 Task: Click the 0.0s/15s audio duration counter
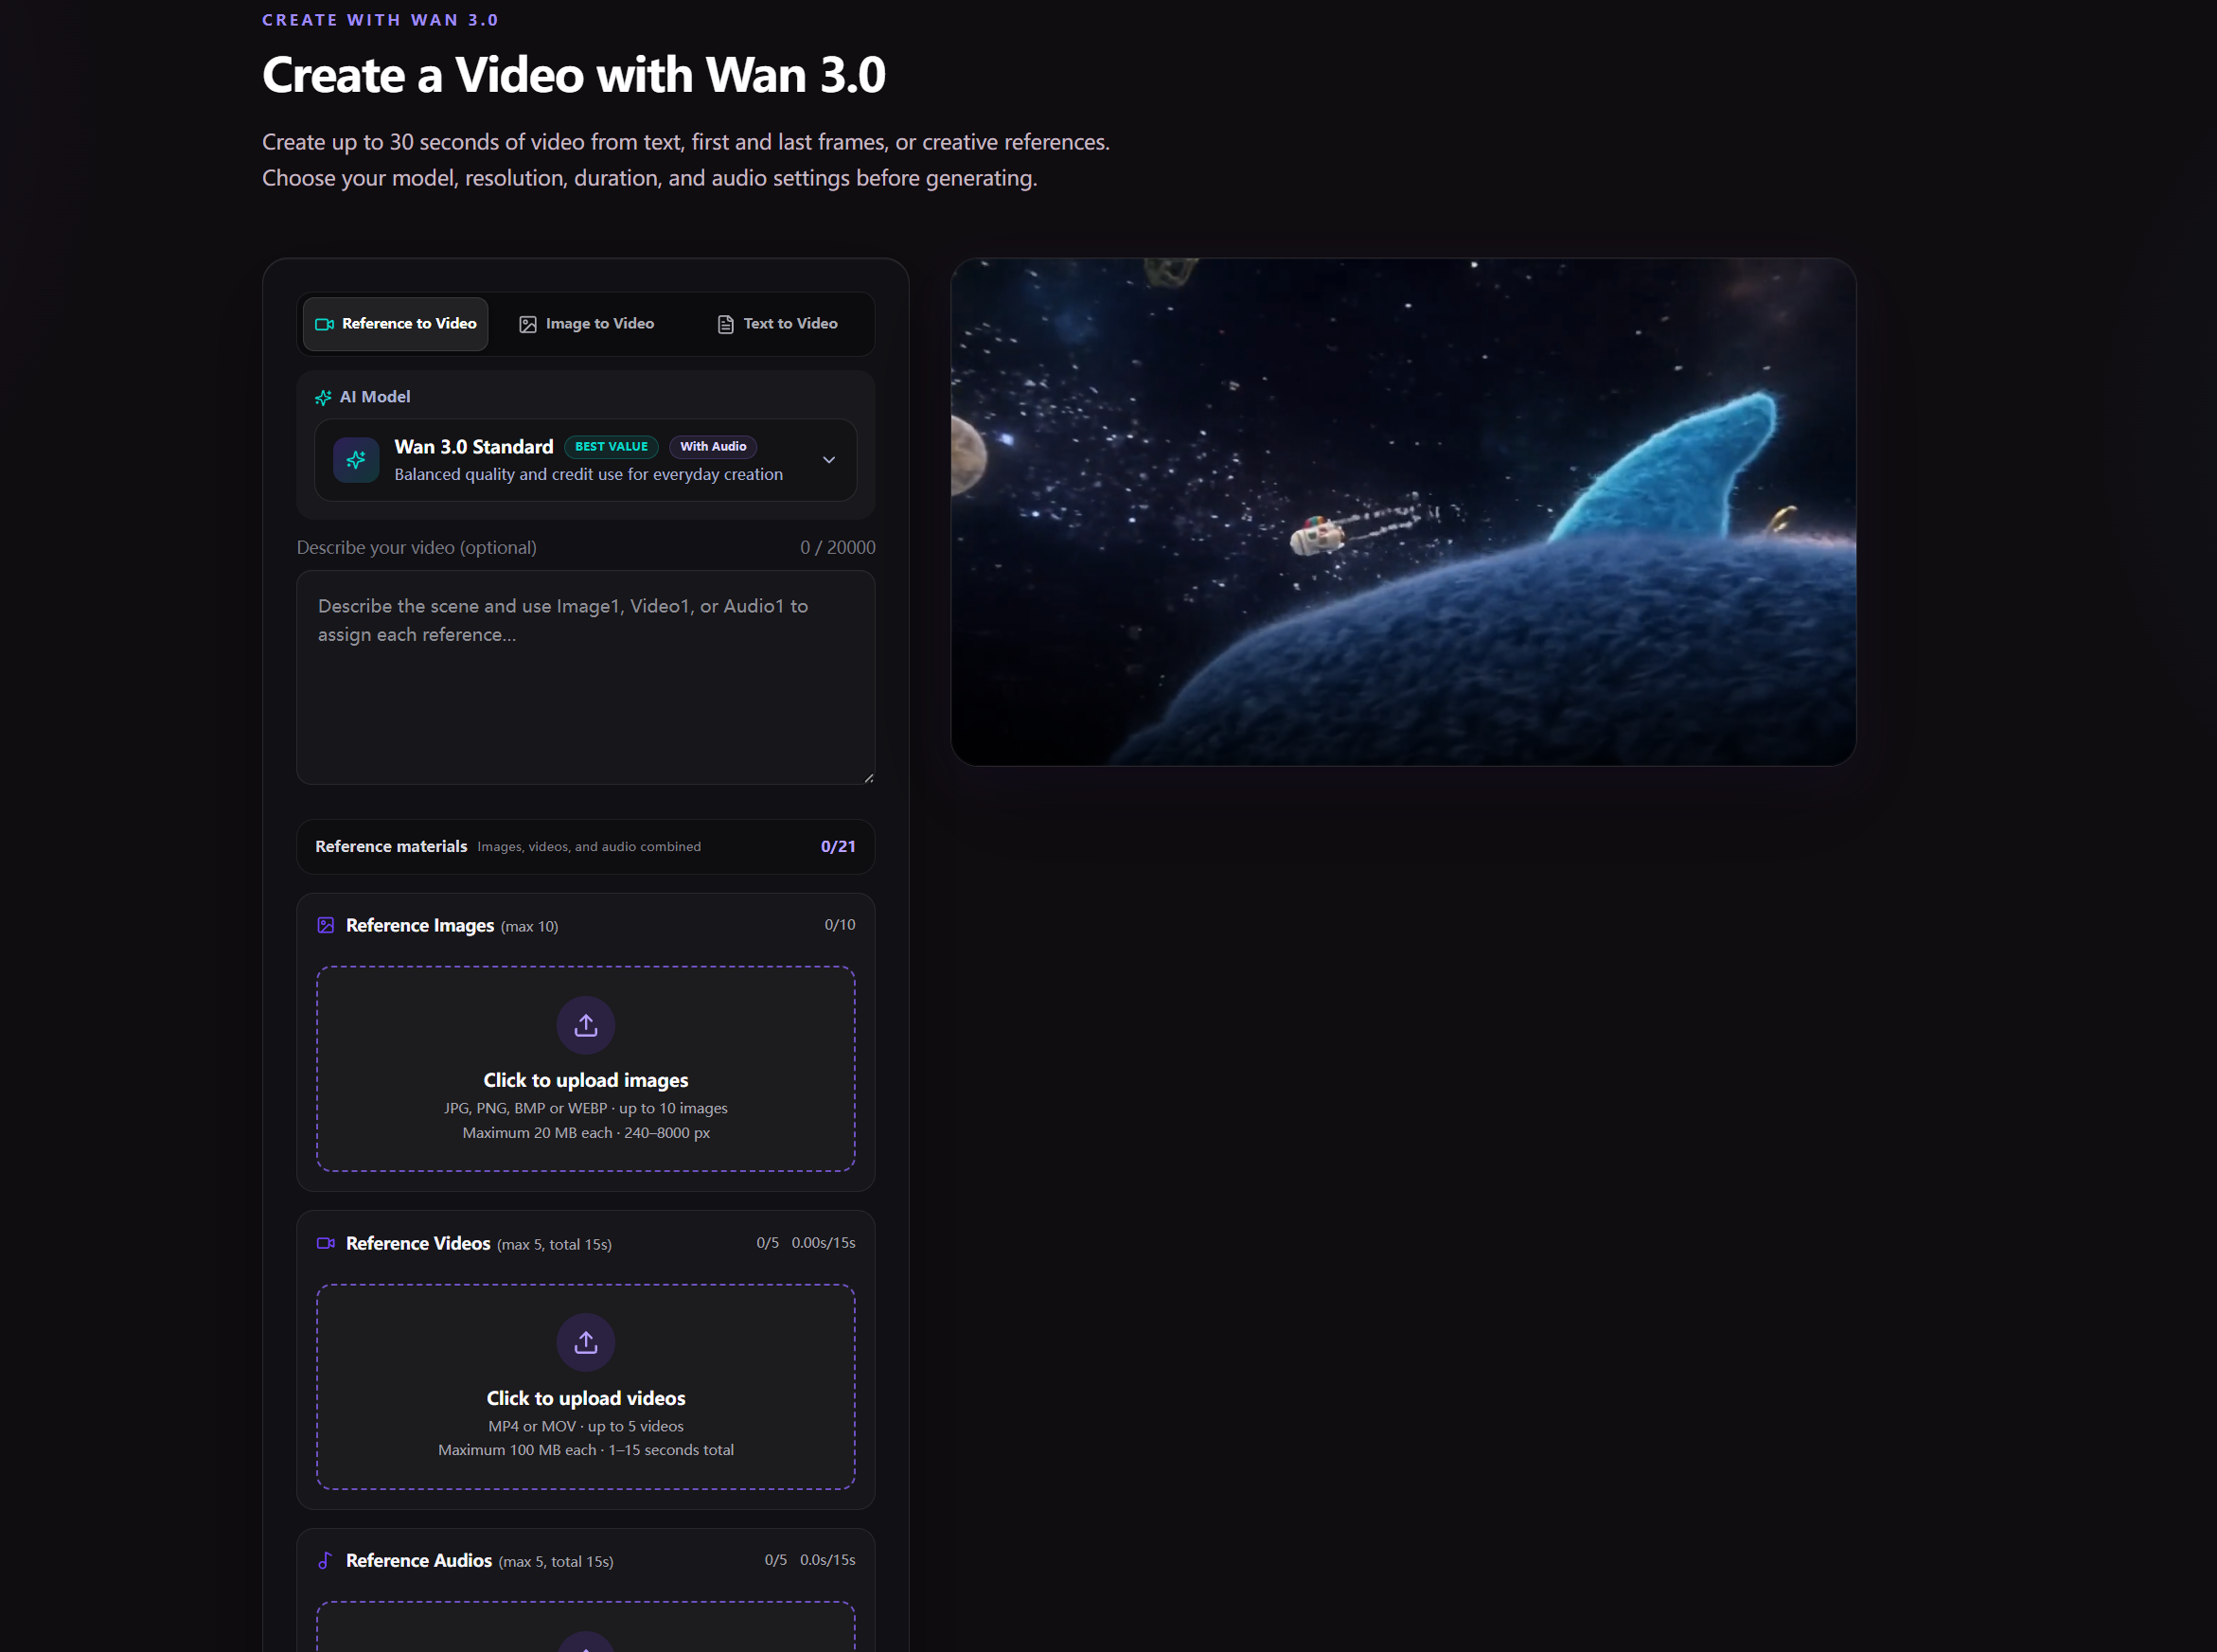(828, 1560)
